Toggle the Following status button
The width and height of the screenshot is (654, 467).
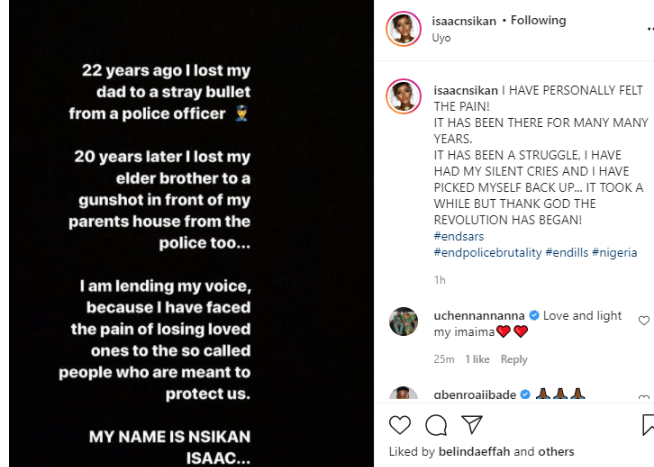538,20
